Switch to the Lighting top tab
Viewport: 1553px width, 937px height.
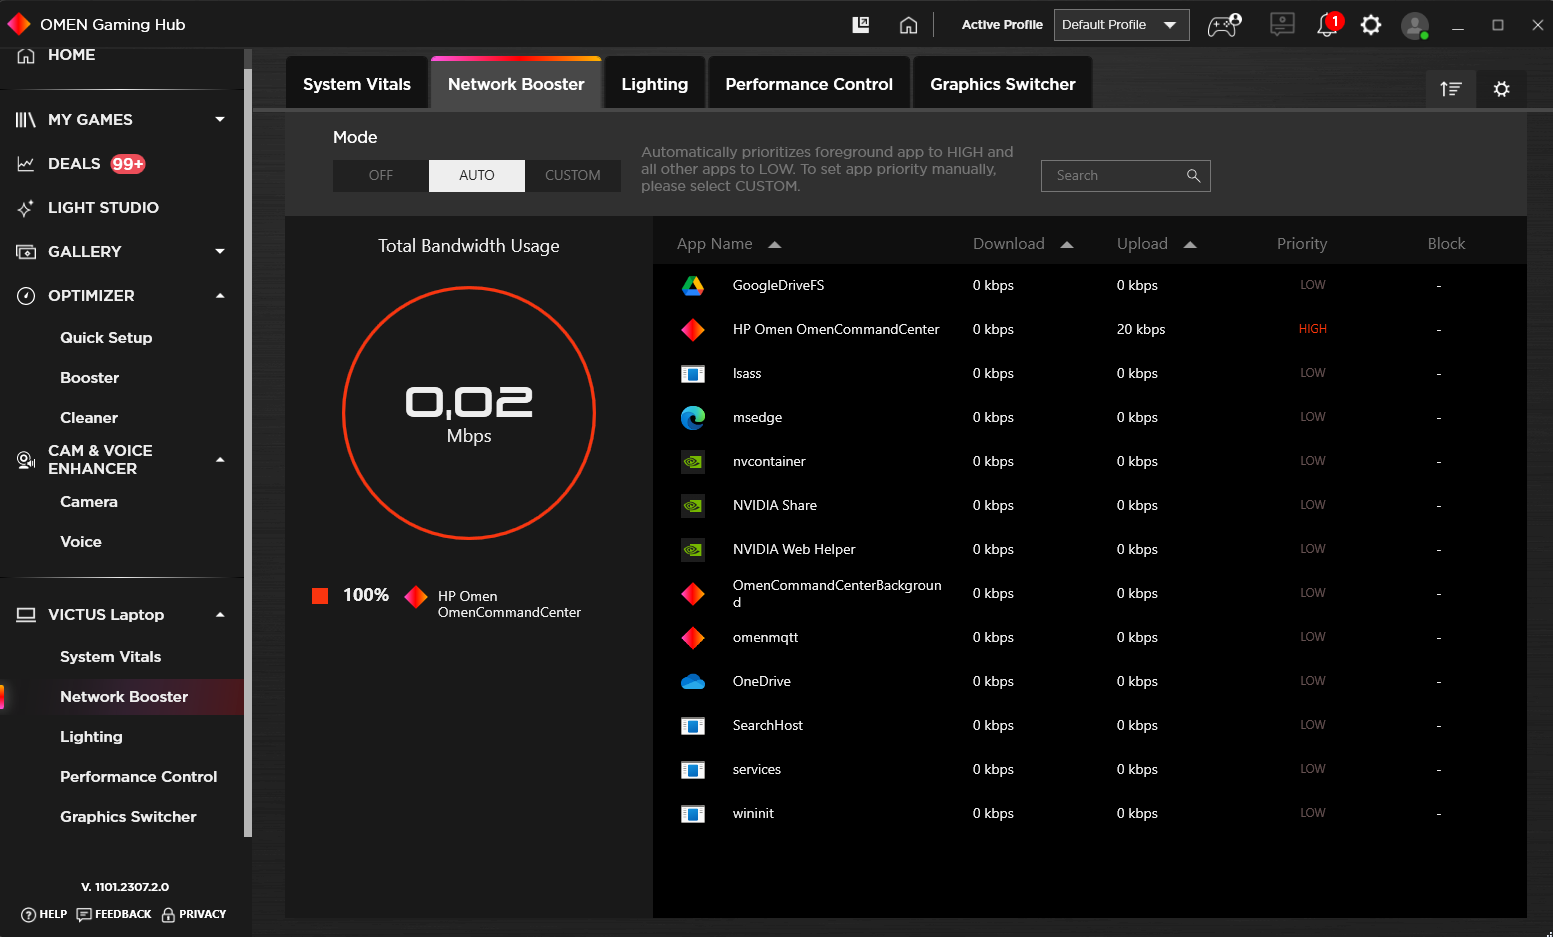[x=655, y=83]
